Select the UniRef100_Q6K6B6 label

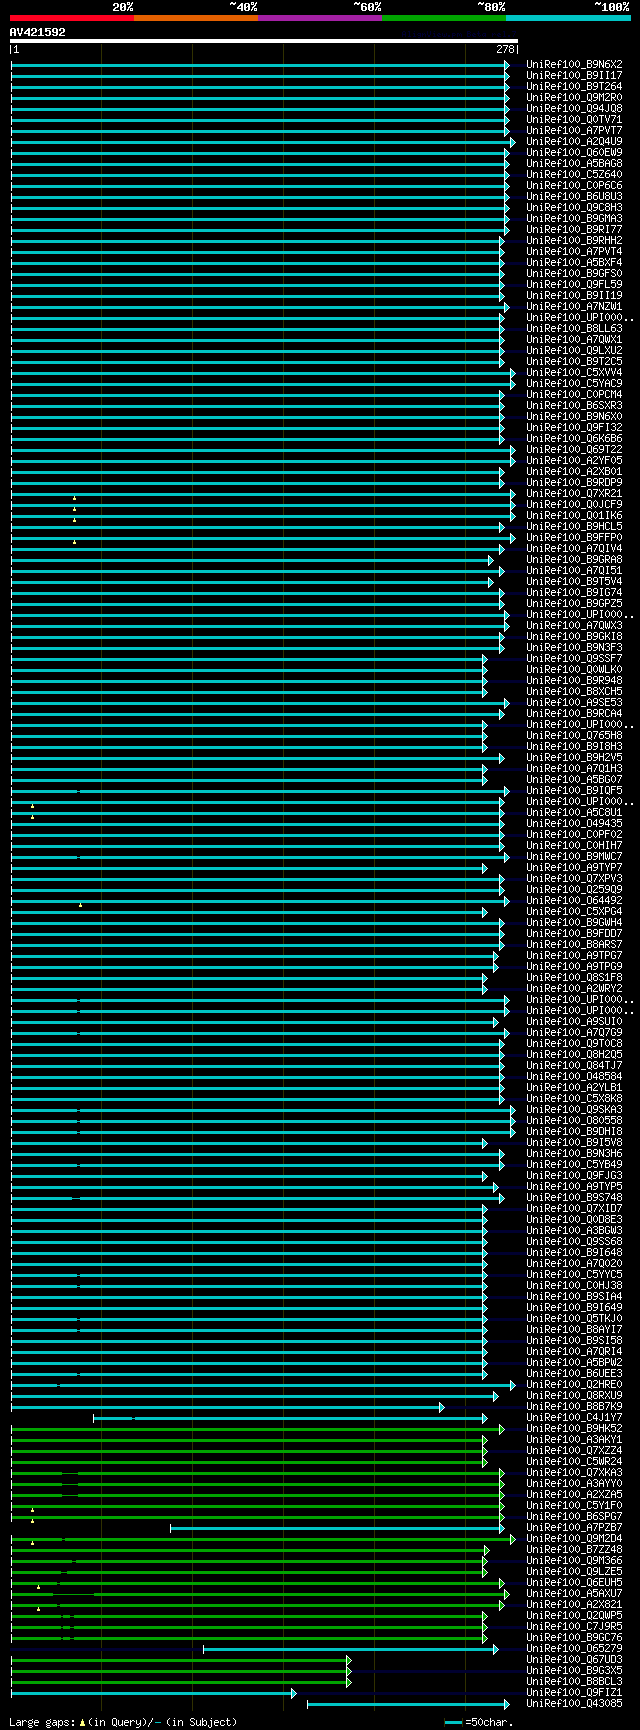[x=574, y=438]
